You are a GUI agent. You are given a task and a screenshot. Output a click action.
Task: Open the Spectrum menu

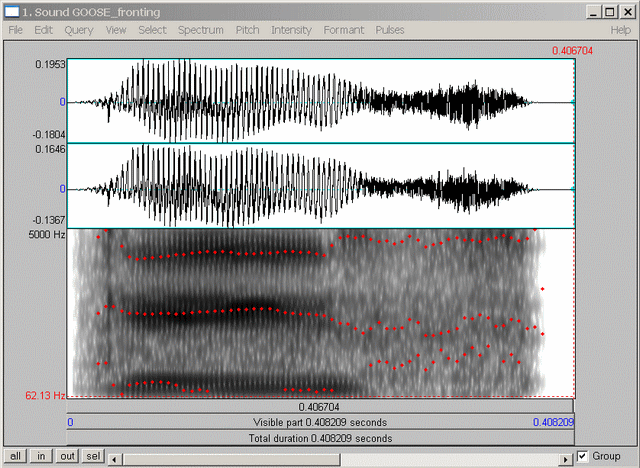click(x=201, y=30)
